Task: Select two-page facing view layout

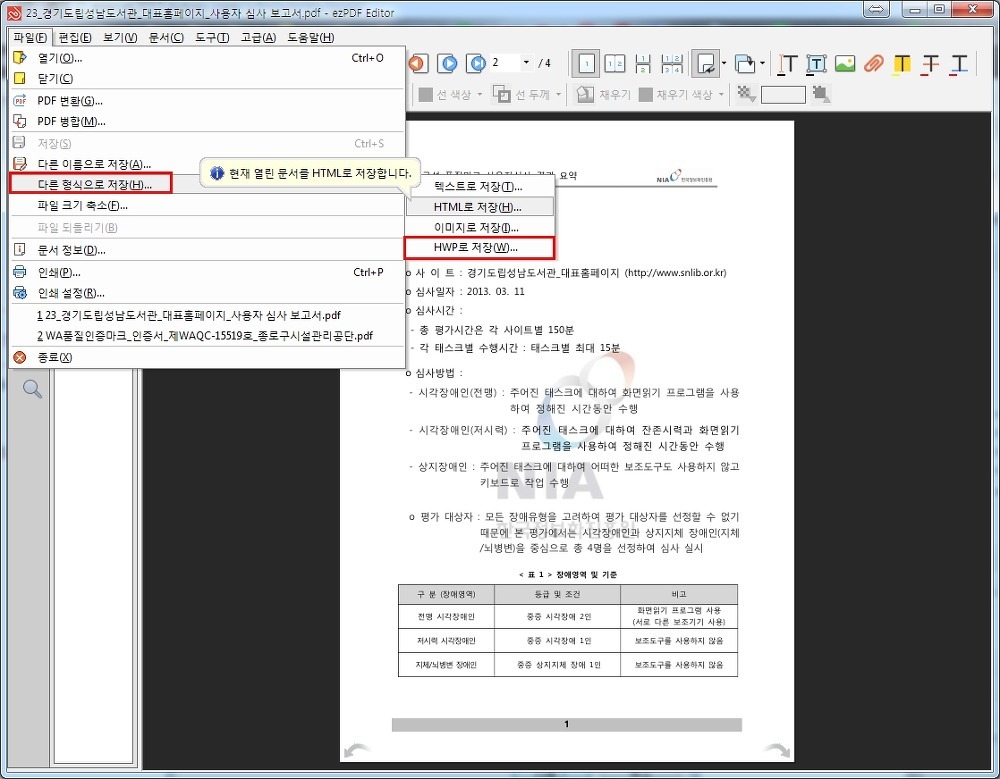Action: [x=615, y=63]
